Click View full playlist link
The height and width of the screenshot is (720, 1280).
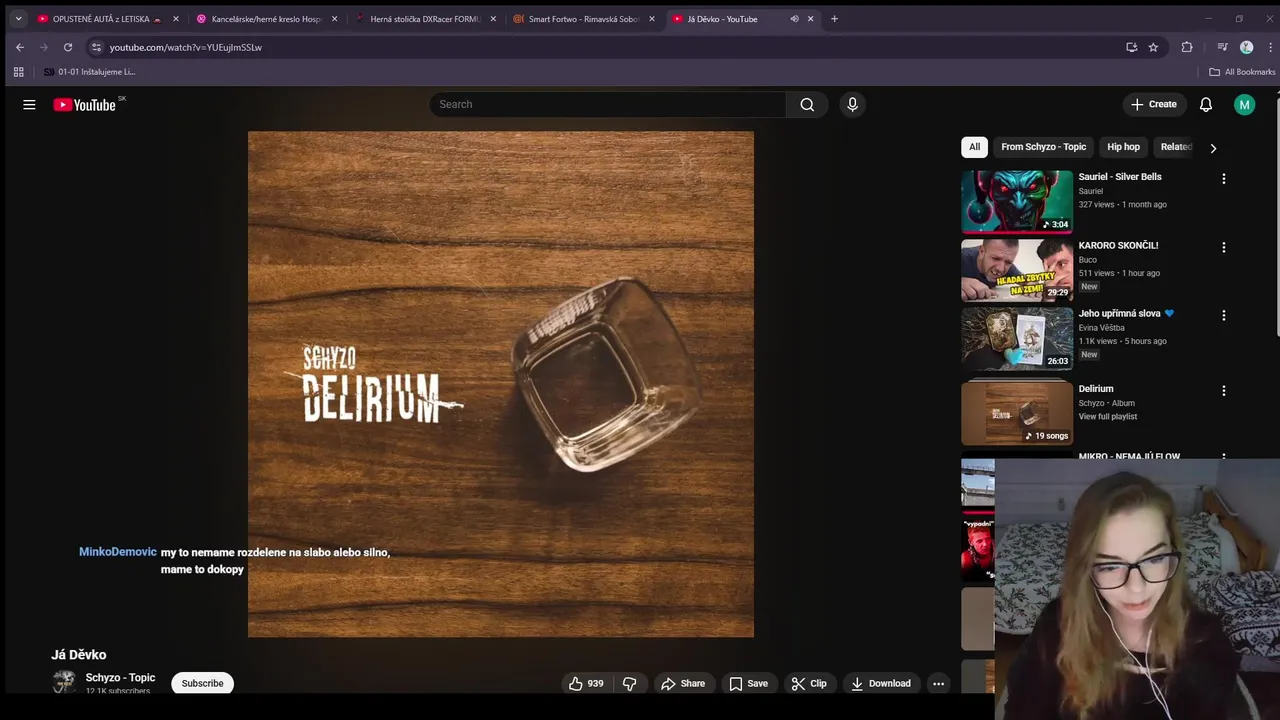(x=1107, y=417)
